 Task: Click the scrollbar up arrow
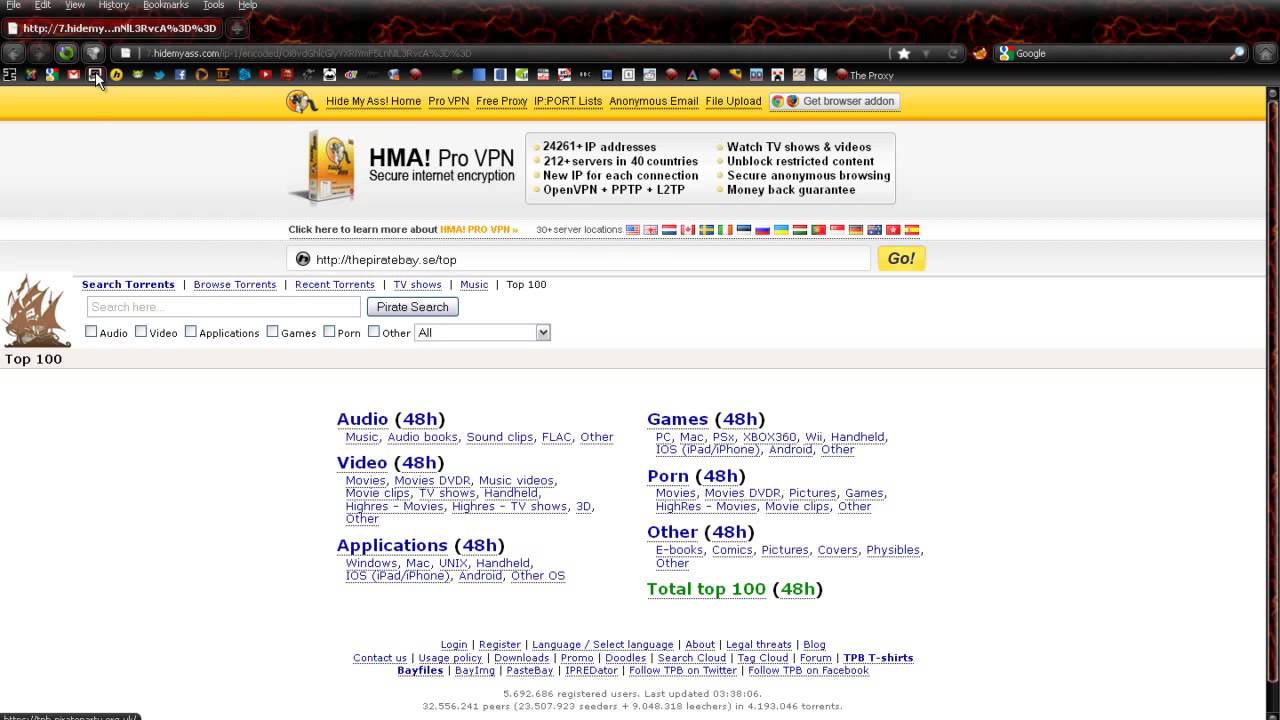tap(1273, 92)
